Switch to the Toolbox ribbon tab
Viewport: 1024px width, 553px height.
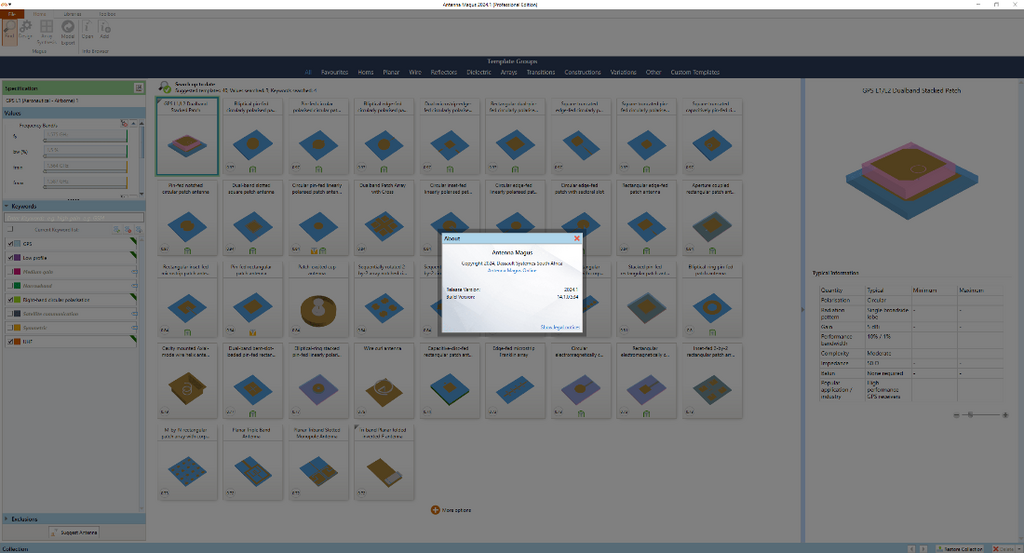click(x=107, y=14)
